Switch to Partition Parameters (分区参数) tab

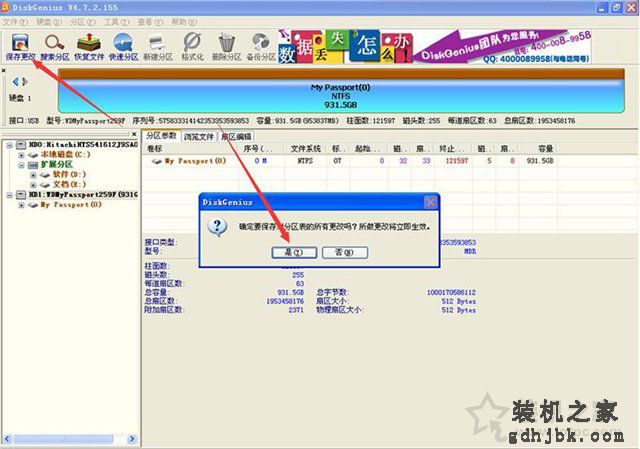(x=161, y=136)
